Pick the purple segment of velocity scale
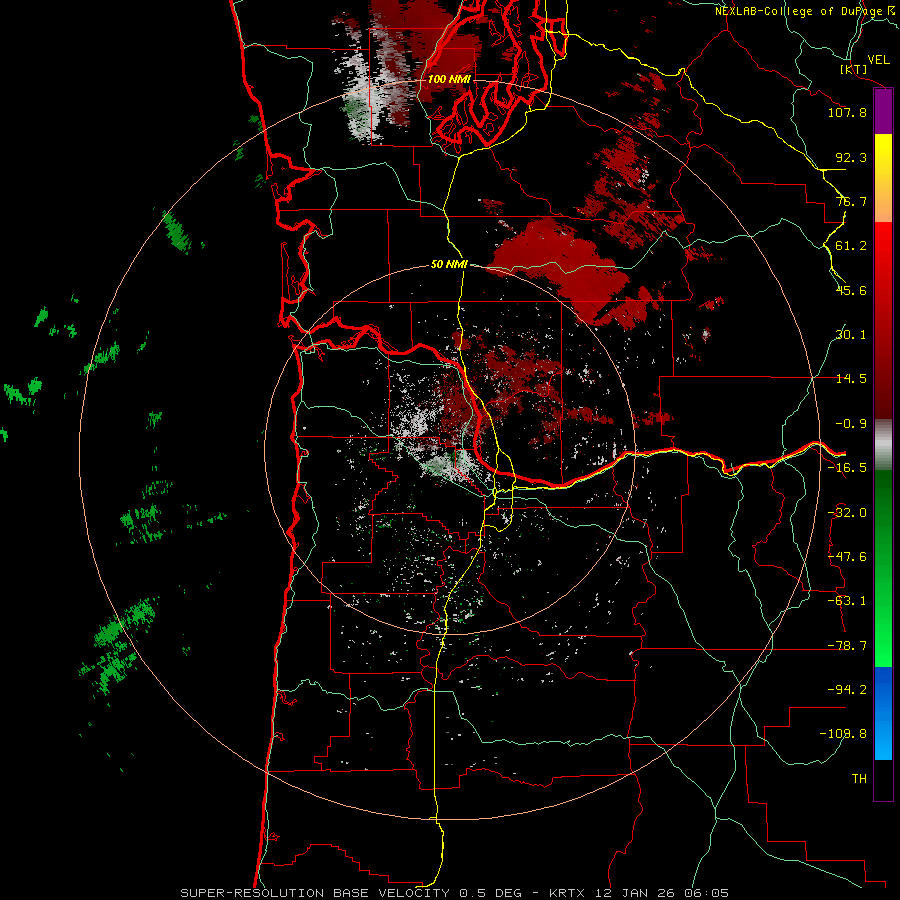 click(883, 111)
